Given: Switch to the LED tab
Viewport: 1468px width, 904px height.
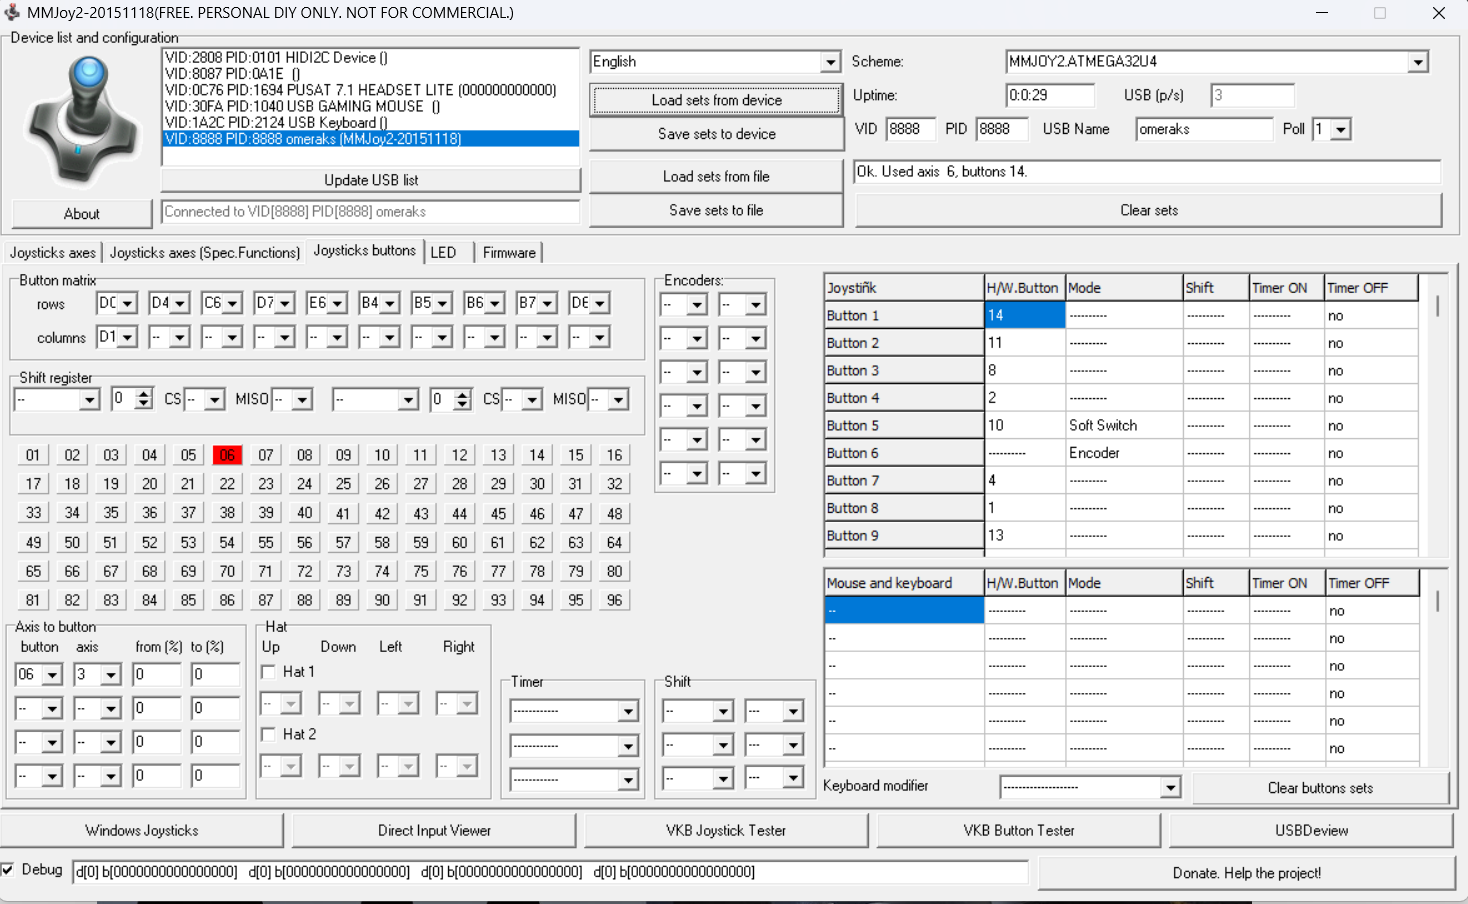Looking at the screenshot, I should (x=443, y=253).
